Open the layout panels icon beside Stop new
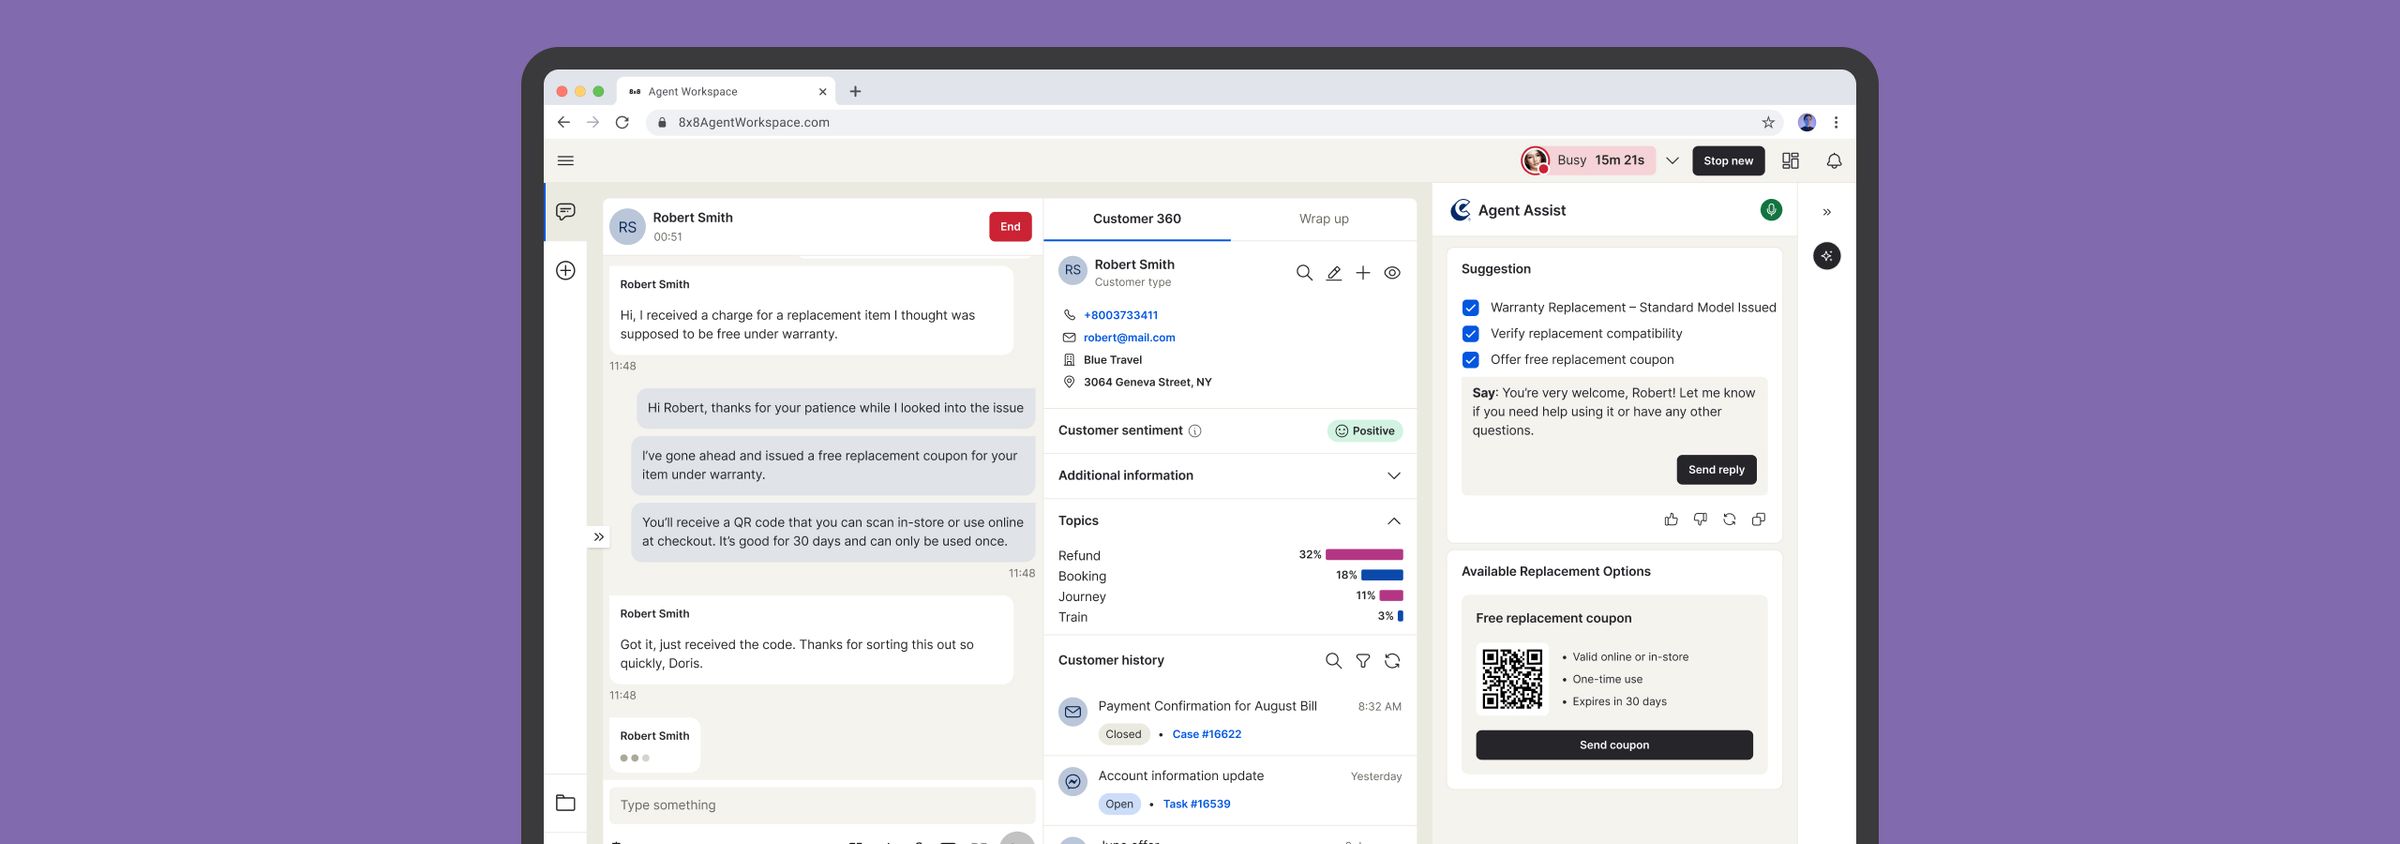 1790,161
